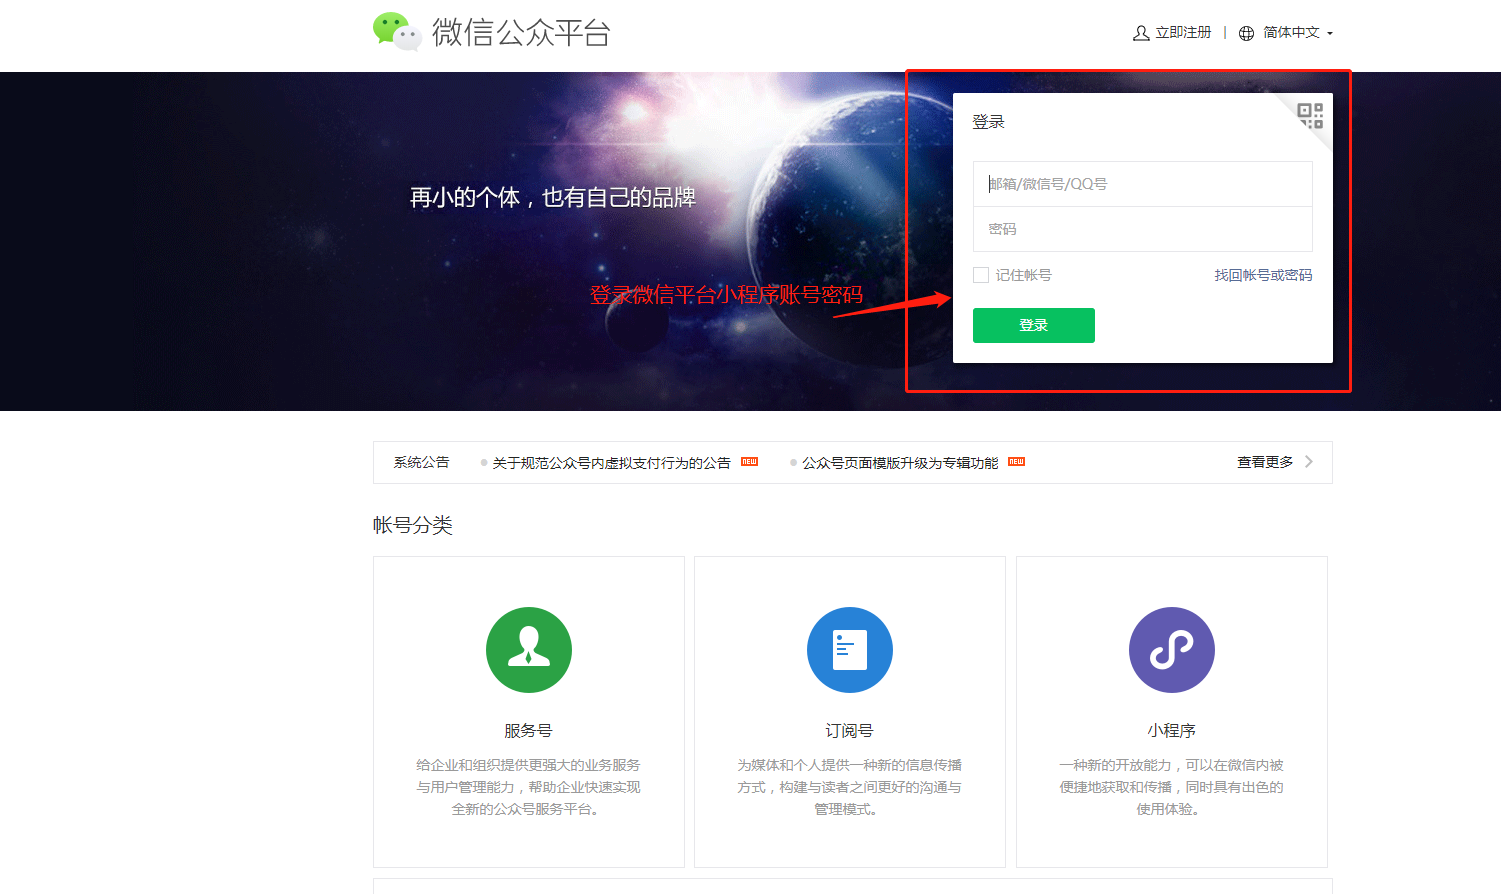1501x894 pixels.
Task: Open the 立即注册 registration link
Action: 1183,33
